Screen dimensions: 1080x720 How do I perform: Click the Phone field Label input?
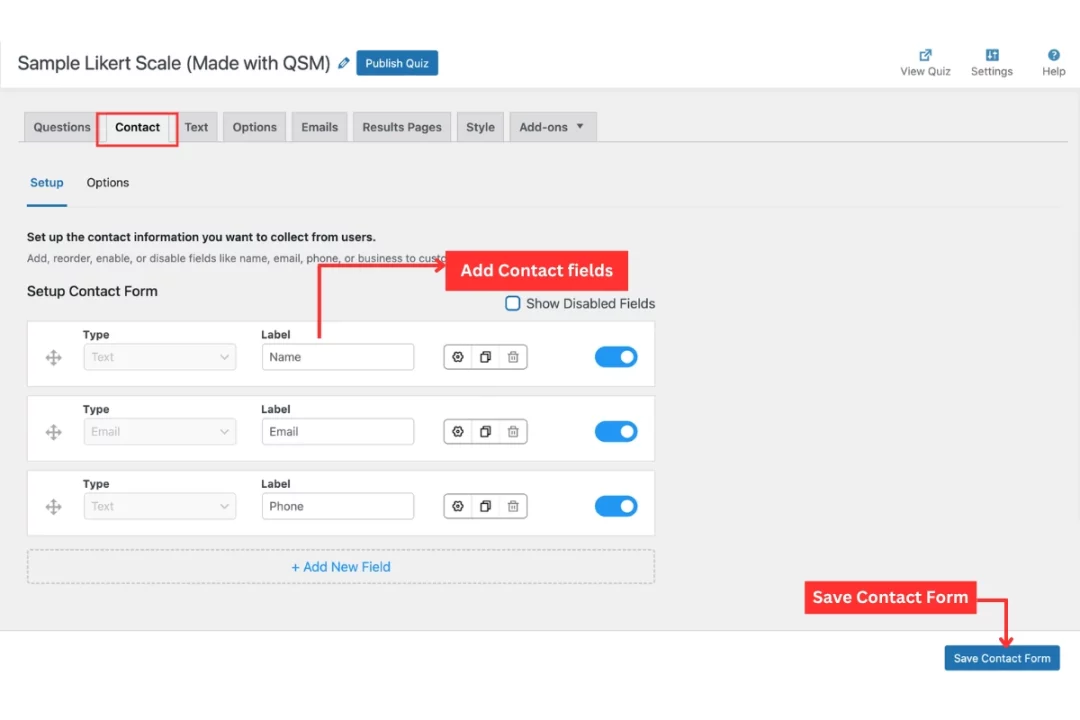pyautogui.click(x=337, y=506)
